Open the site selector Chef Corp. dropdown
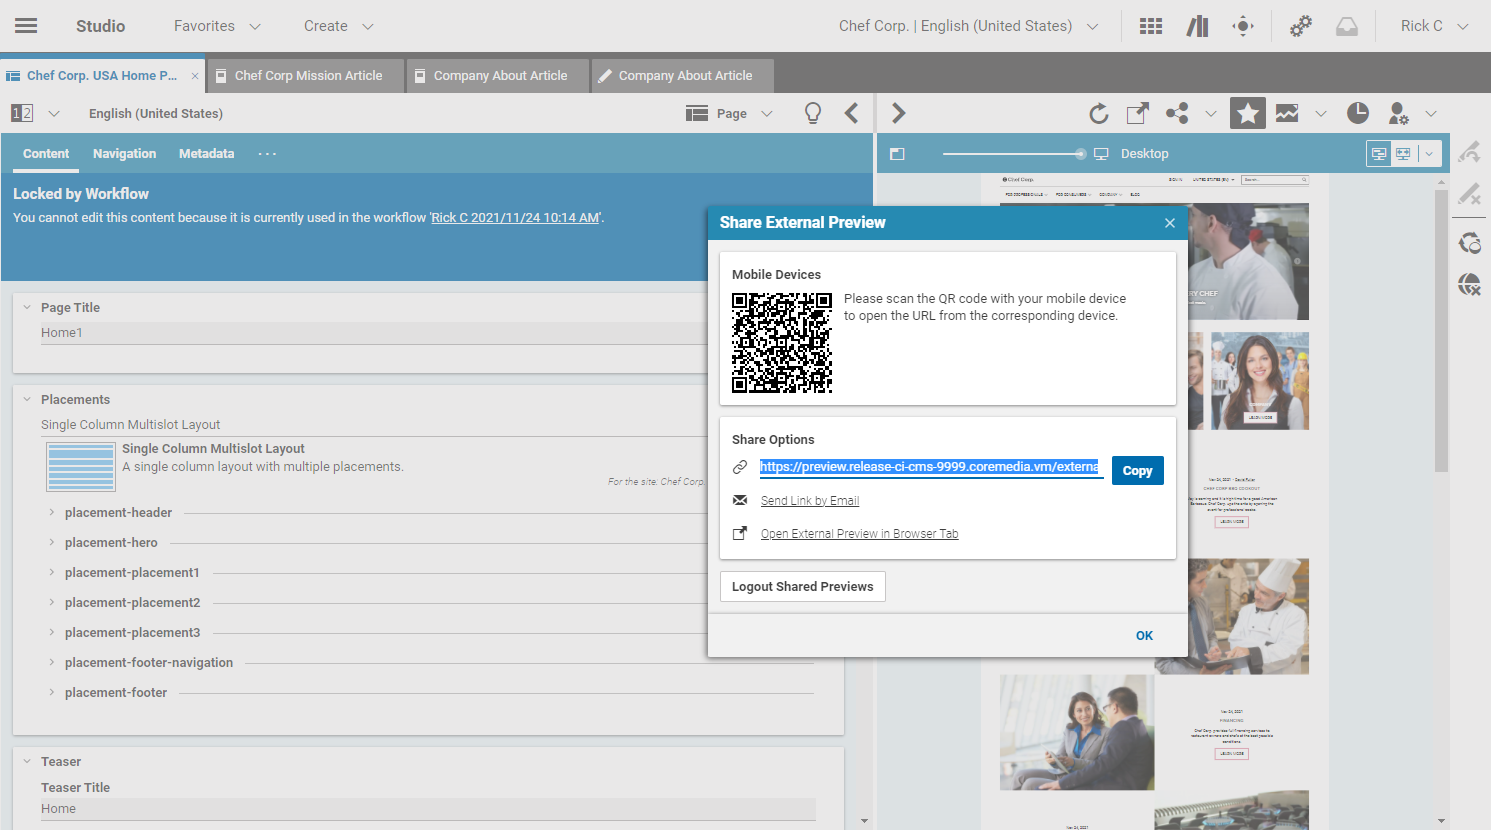The height and width of the screenshot is (830, 1491). [x=969, y=26]
